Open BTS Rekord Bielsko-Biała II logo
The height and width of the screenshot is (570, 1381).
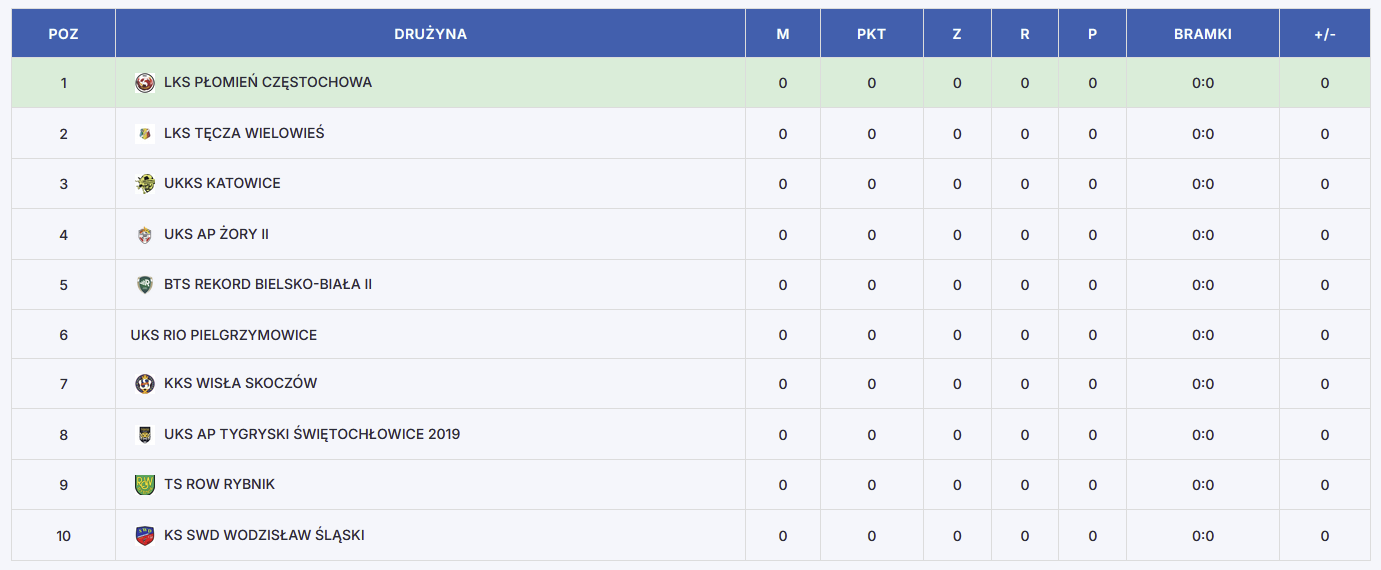pyautogui.click(x=145, y=285)
